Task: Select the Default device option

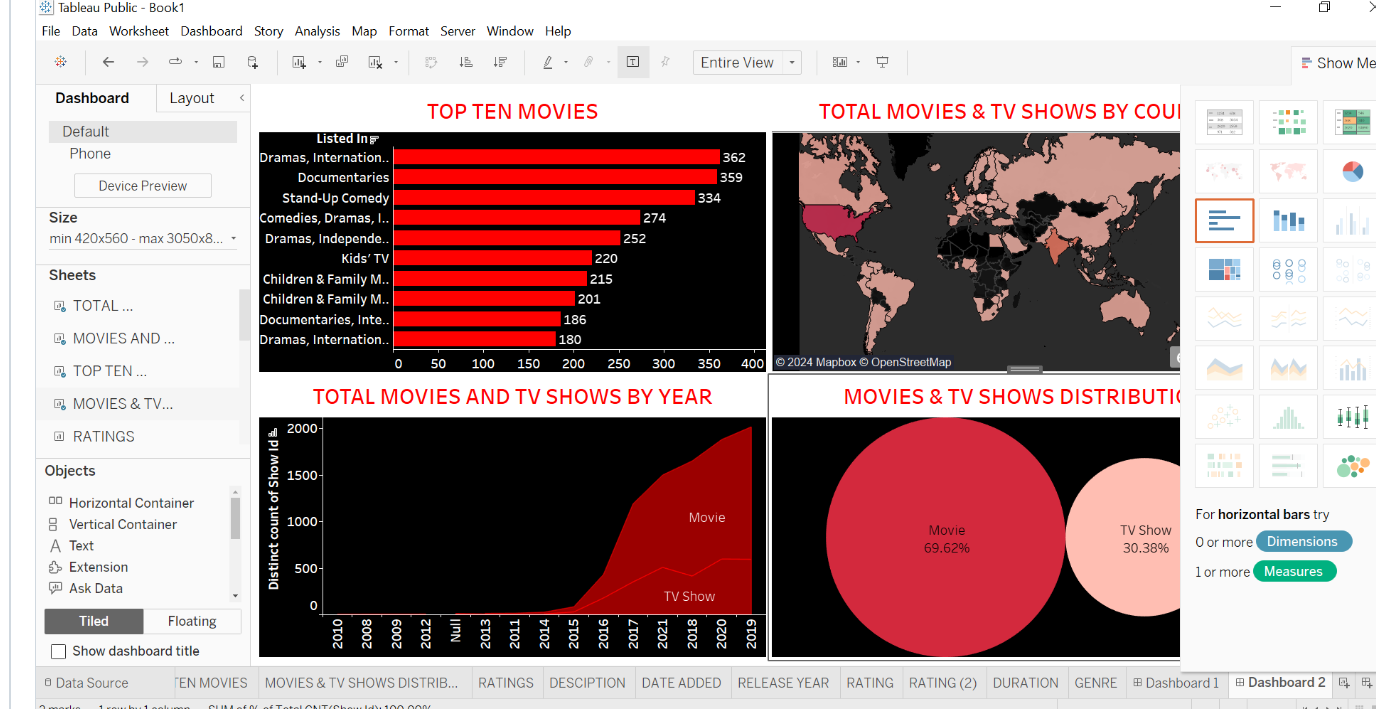Action: click(x=143, y=131)
